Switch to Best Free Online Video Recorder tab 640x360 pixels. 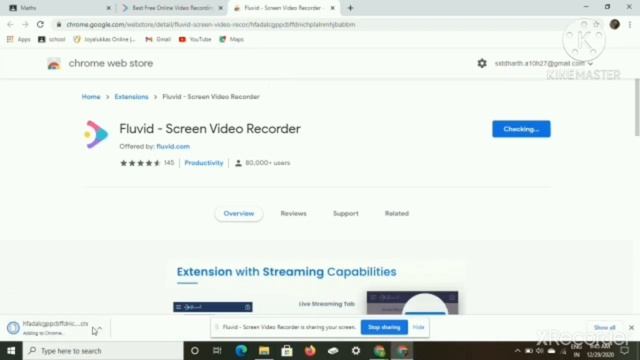[171, 8]
